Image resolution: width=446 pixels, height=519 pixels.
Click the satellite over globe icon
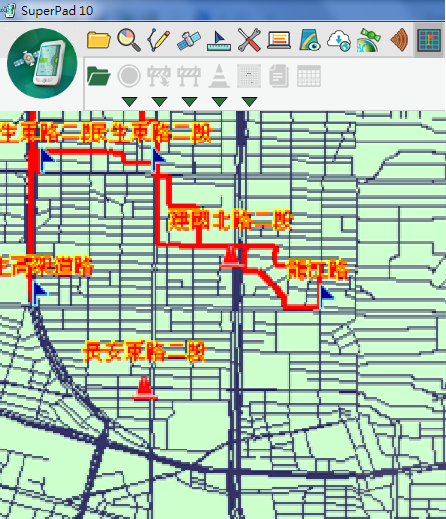(x=369, y=40)
